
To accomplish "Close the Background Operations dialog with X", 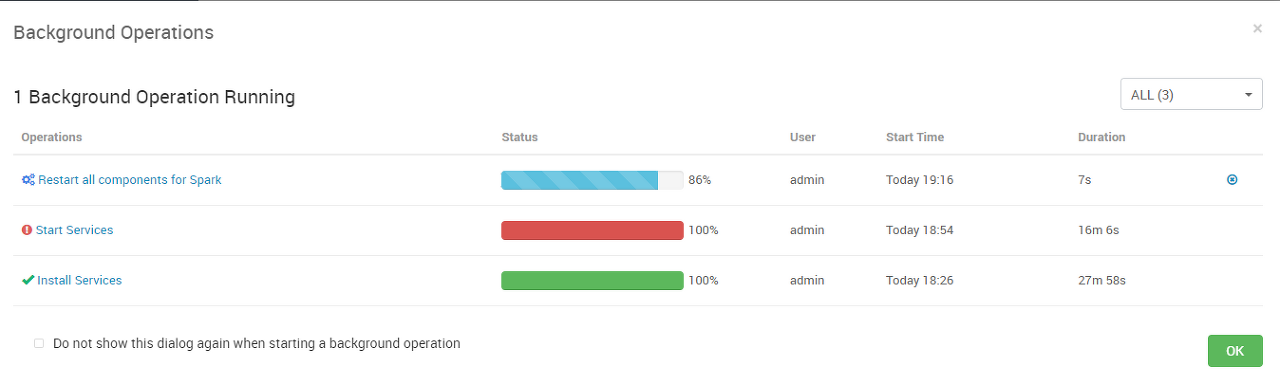I will 1257,29.
